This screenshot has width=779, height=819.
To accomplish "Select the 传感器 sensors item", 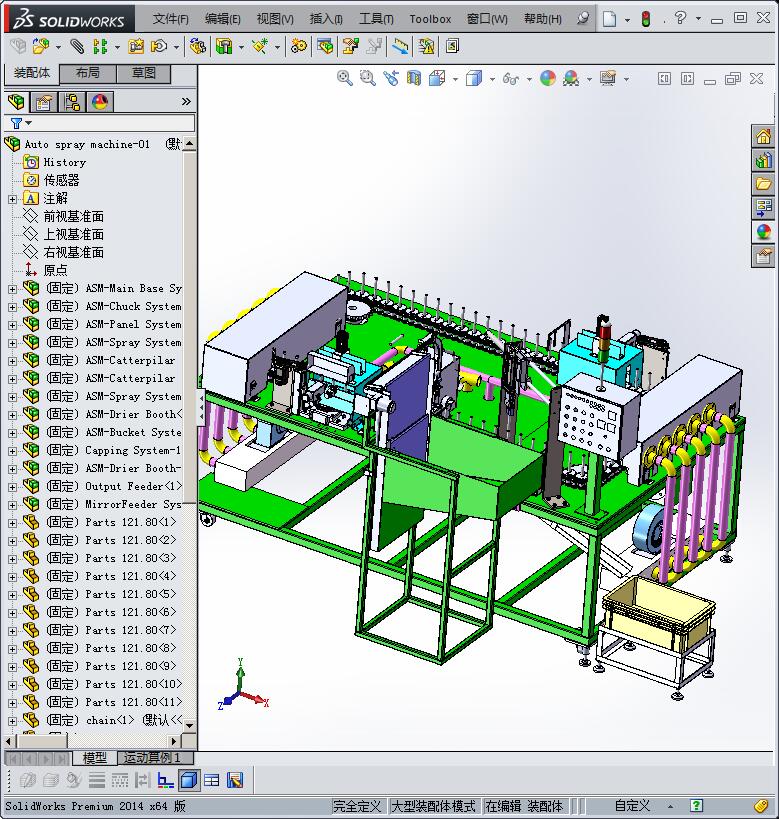I will 61,181.
